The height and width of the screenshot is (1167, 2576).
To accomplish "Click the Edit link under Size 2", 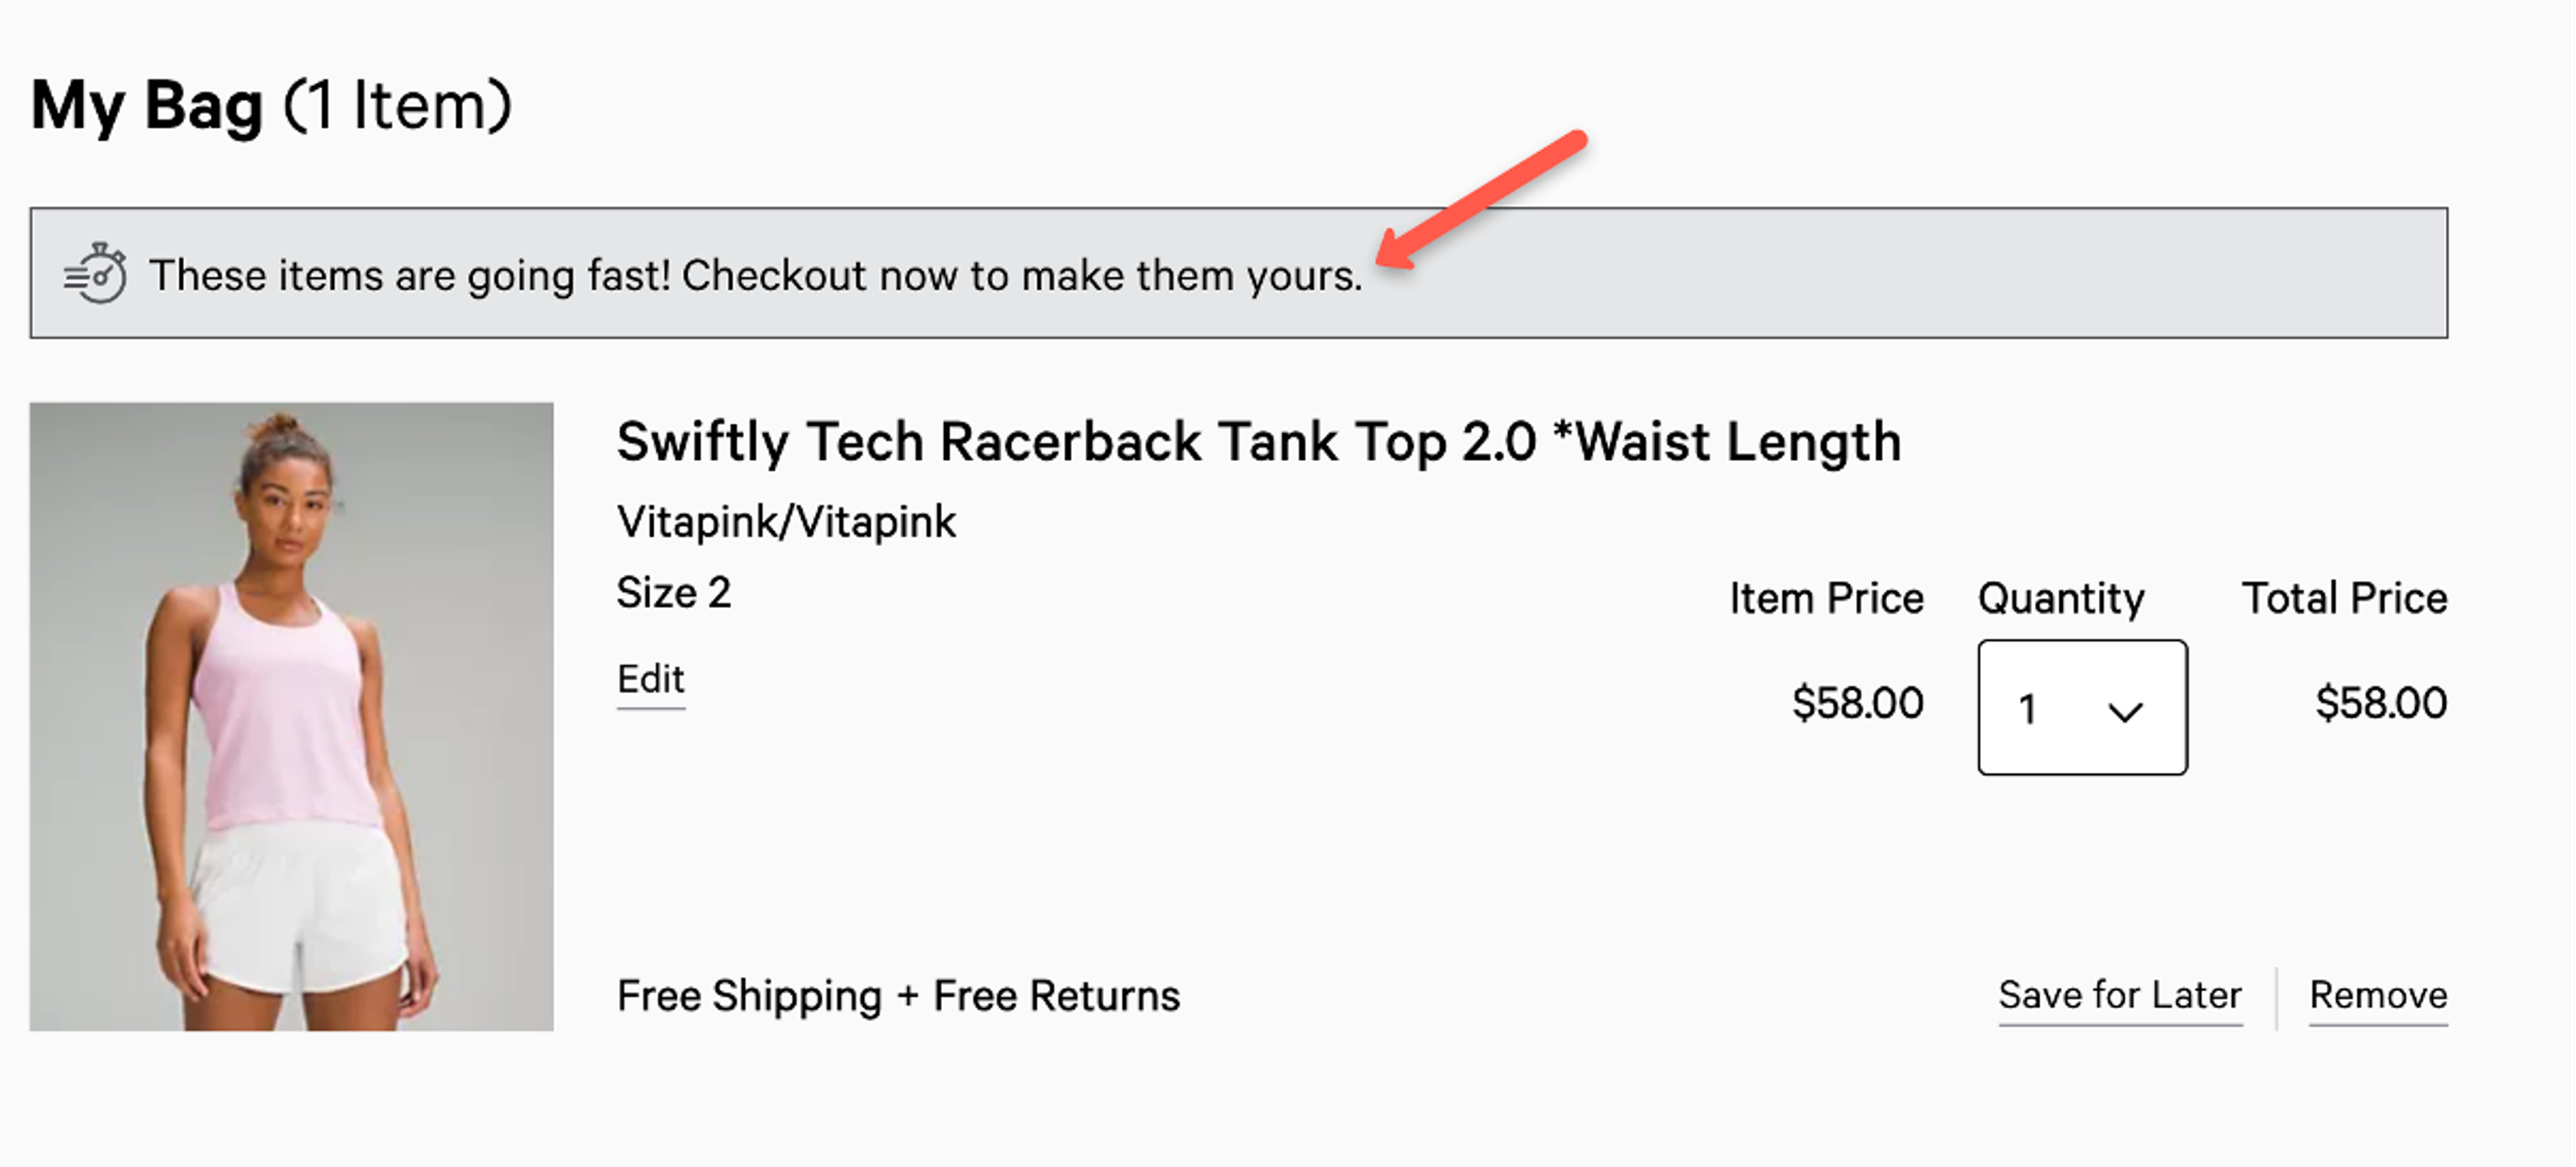I will 650,679.
